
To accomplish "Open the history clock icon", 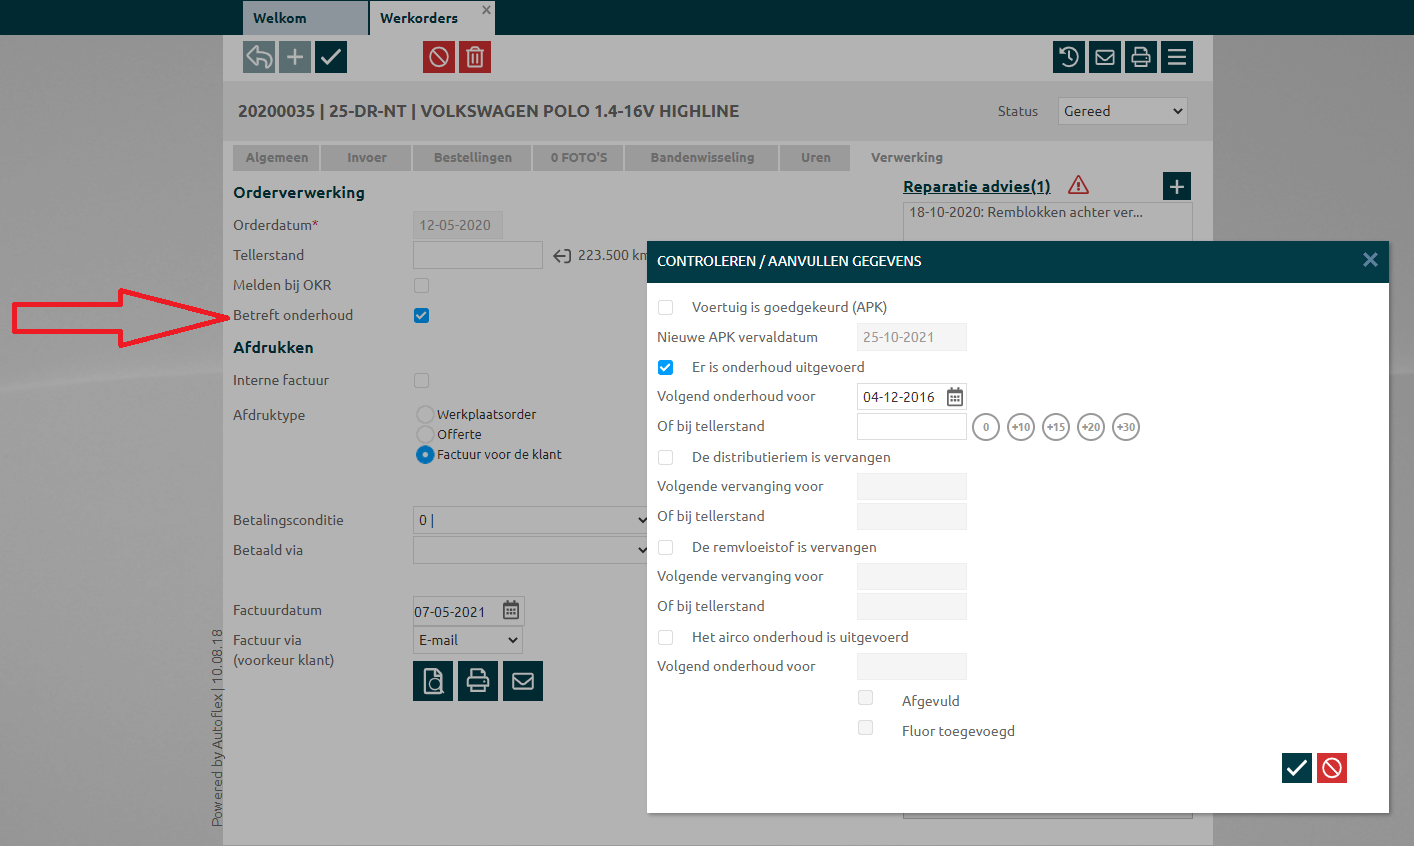I will 1069,57.
